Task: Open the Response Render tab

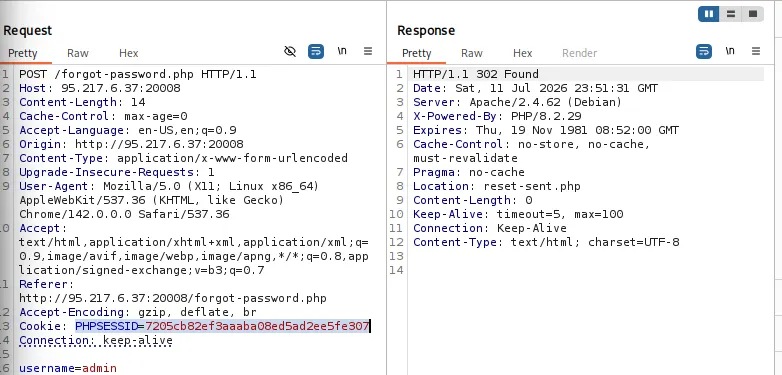Action: tap(580, 53)
